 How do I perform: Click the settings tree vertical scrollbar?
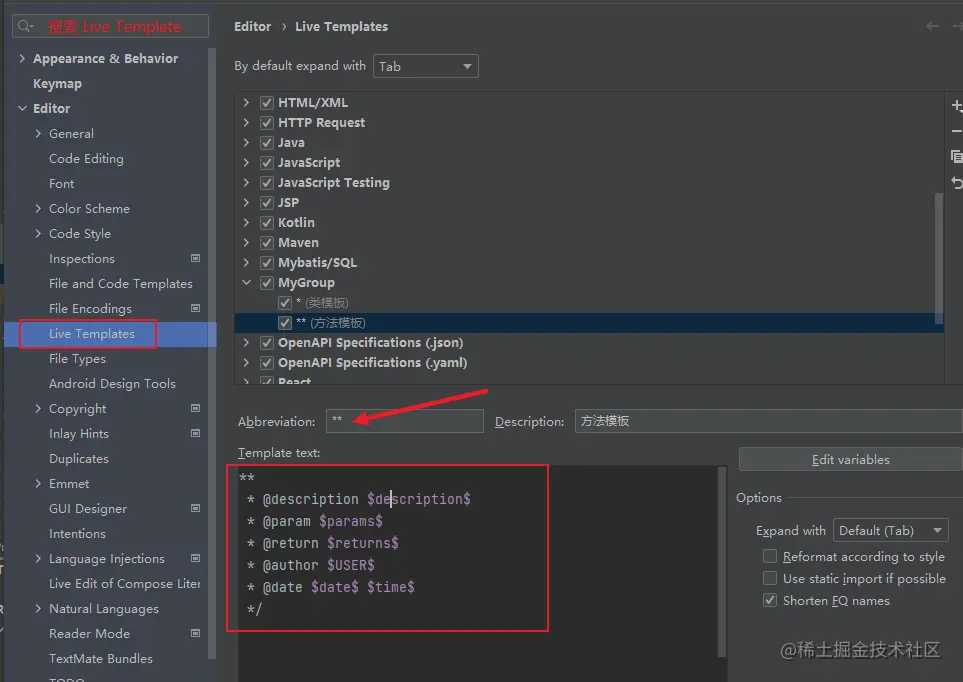(x=212, y=353)
